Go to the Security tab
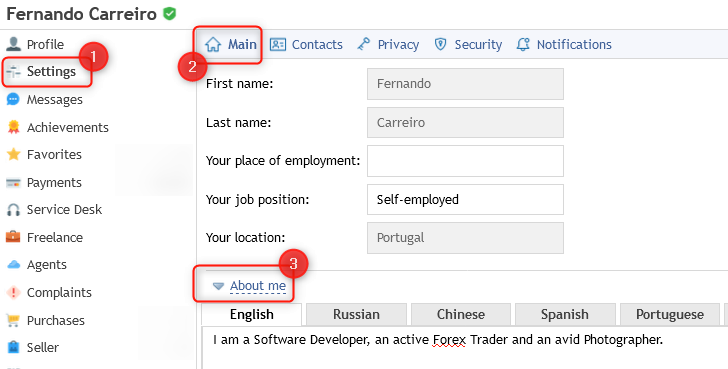This screenshot has height=369, width=728. tap(468, 45)
